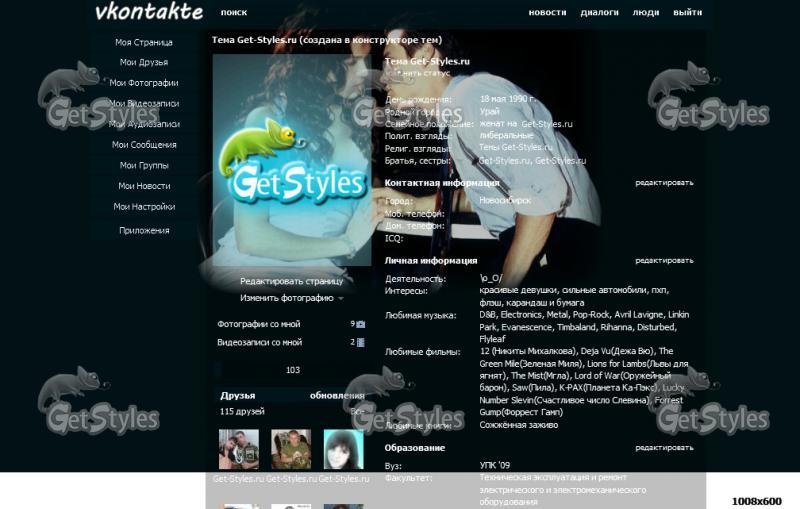Open Мои Группы in sidebar
This screenshot has height=509, width=800.
[144, 165]
